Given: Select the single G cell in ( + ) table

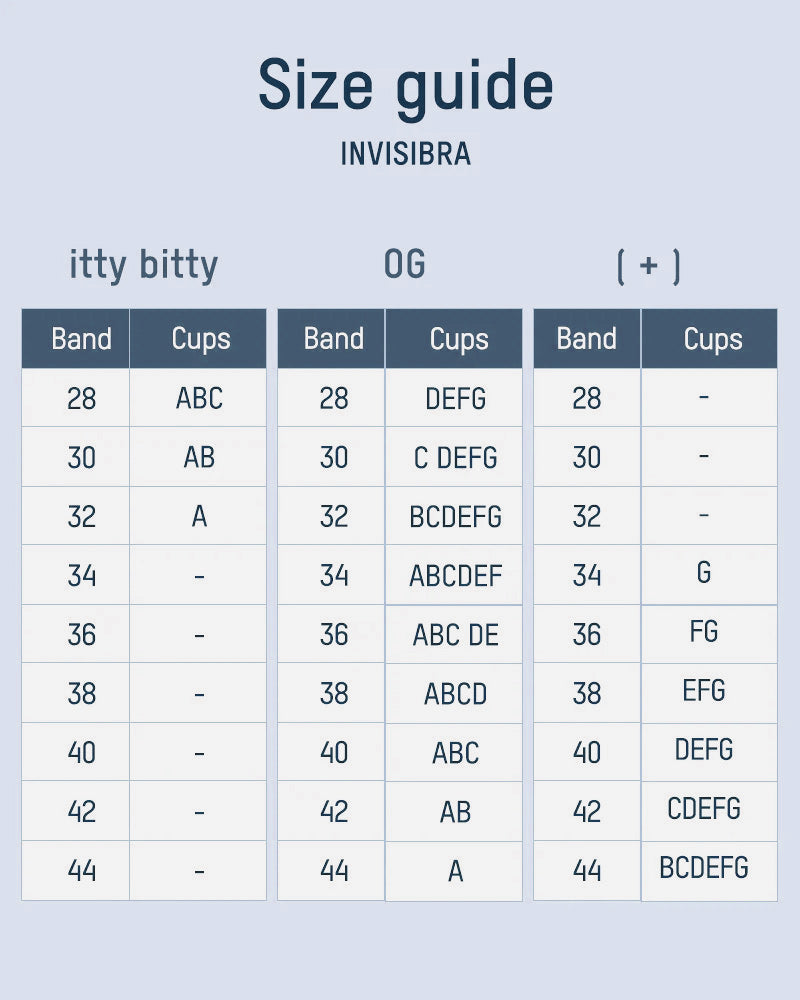Looking at the screenshot, I should point(704,573).
